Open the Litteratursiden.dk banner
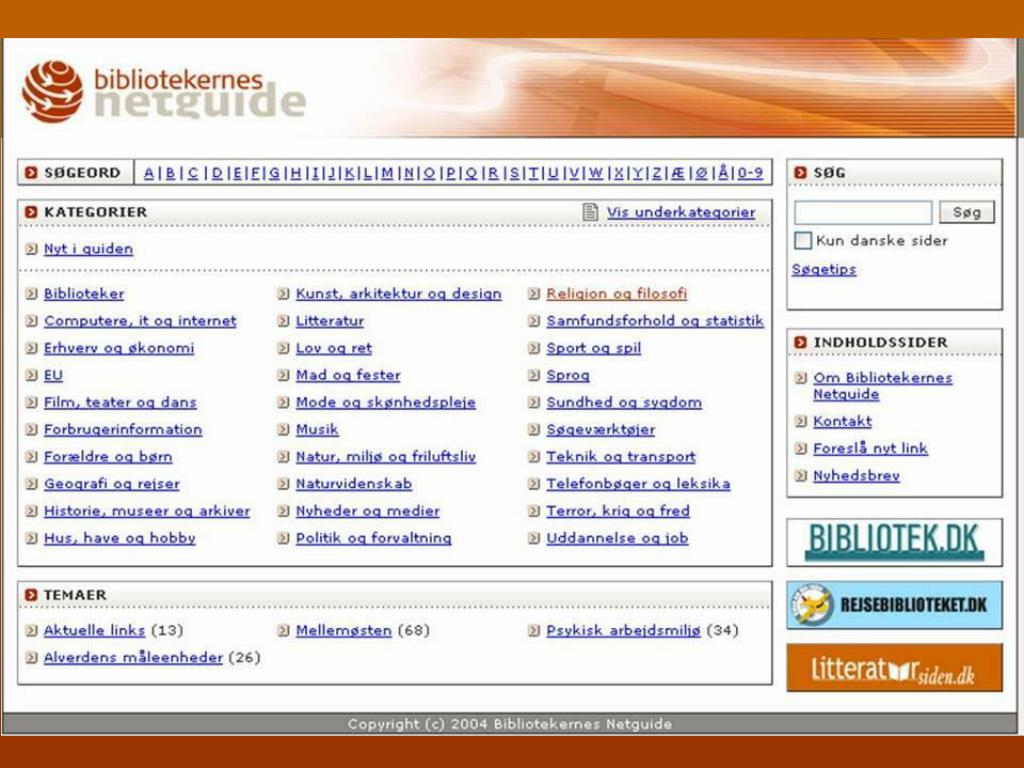 click(x=894, y=667)
